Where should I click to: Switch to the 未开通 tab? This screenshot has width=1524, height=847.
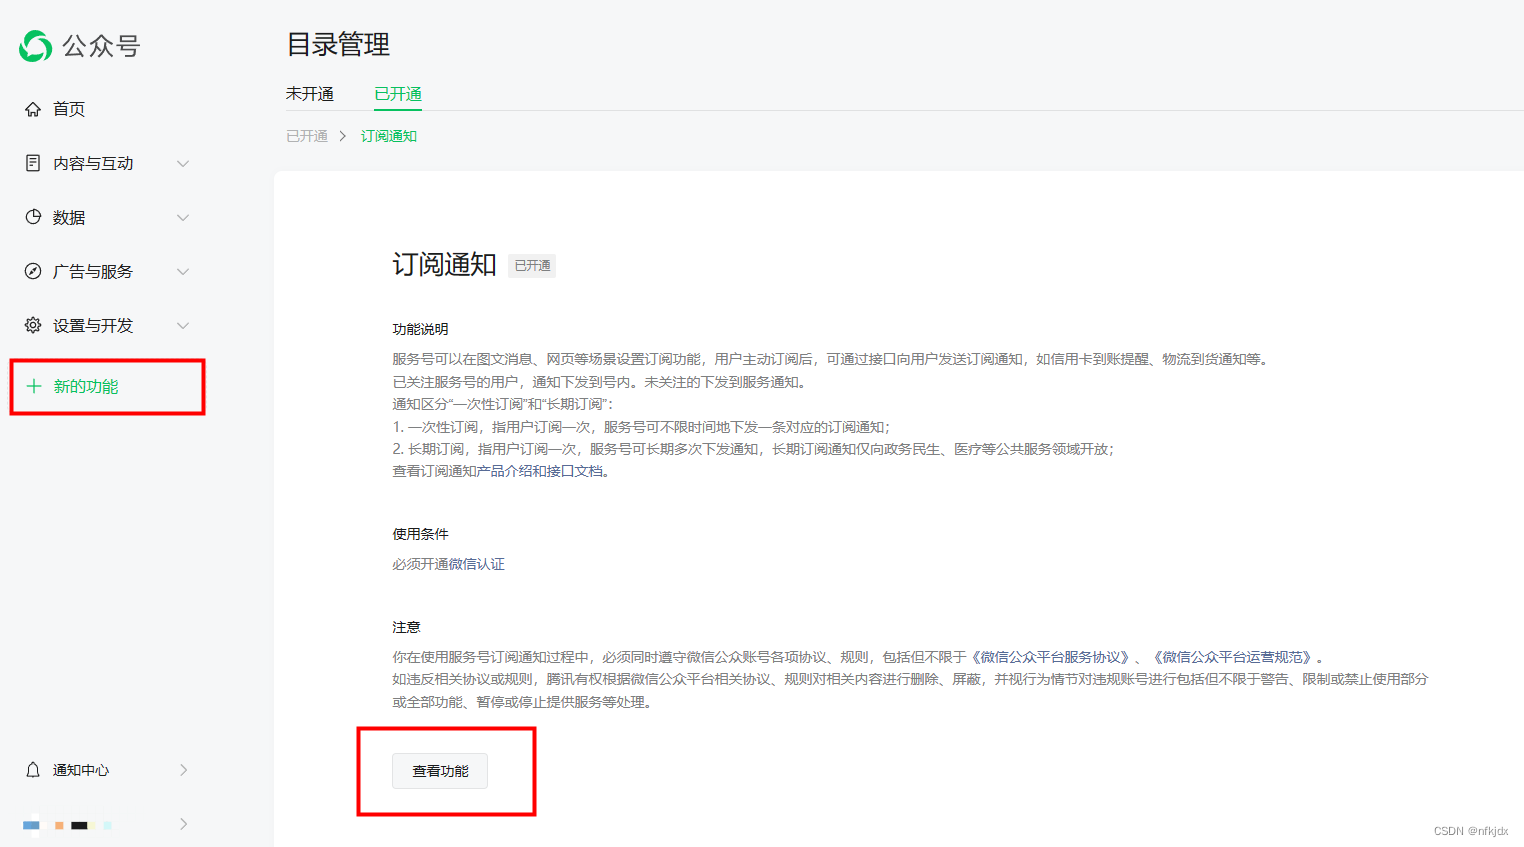pyautogui.click(x=310, y=94)
